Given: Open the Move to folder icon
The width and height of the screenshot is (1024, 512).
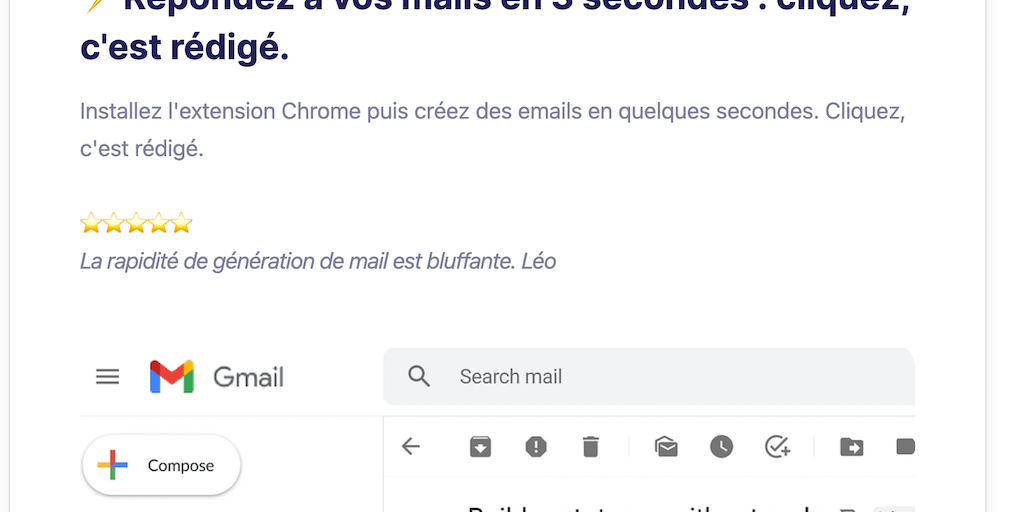Looking at the screenshot, I should pyautogui.click(x=851, y=447).
